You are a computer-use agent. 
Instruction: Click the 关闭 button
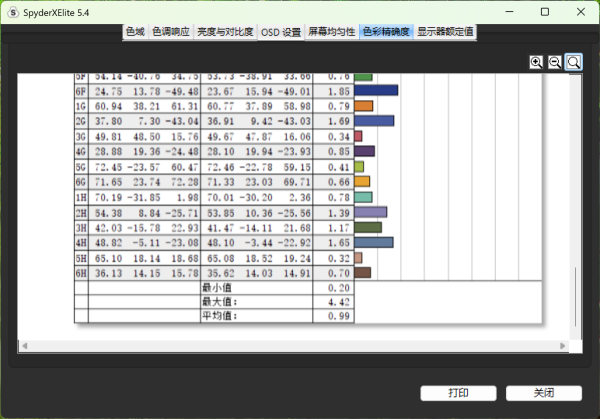544,393
